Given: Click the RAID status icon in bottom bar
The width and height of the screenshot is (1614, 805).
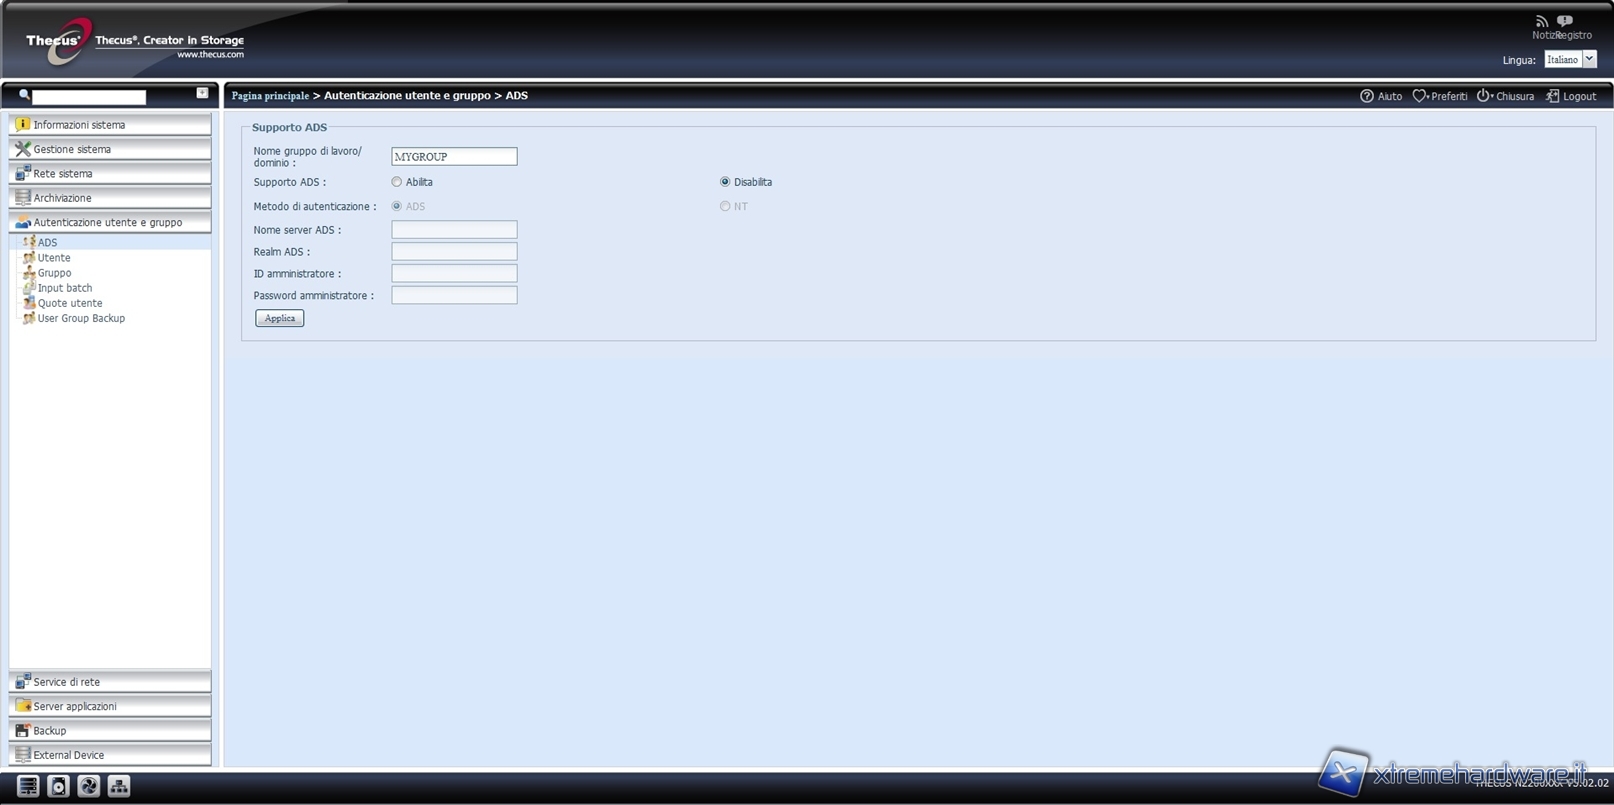Looking at the screenshot, I should point(28,786).
